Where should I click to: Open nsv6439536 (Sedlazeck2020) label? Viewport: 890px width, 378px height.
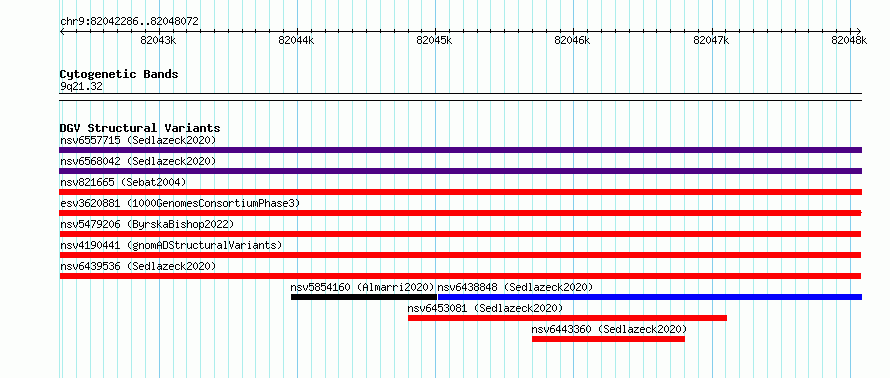click(138, 266)
